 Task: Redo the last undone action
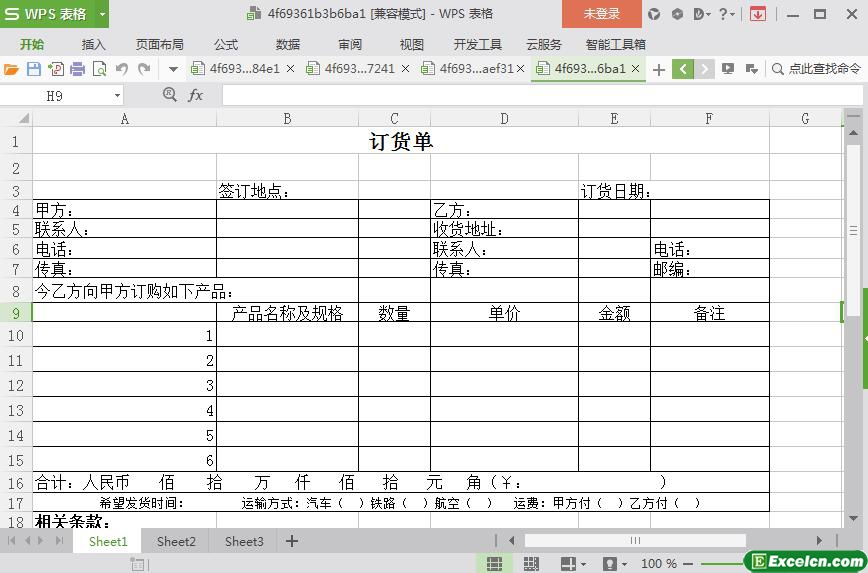[144, 69]
